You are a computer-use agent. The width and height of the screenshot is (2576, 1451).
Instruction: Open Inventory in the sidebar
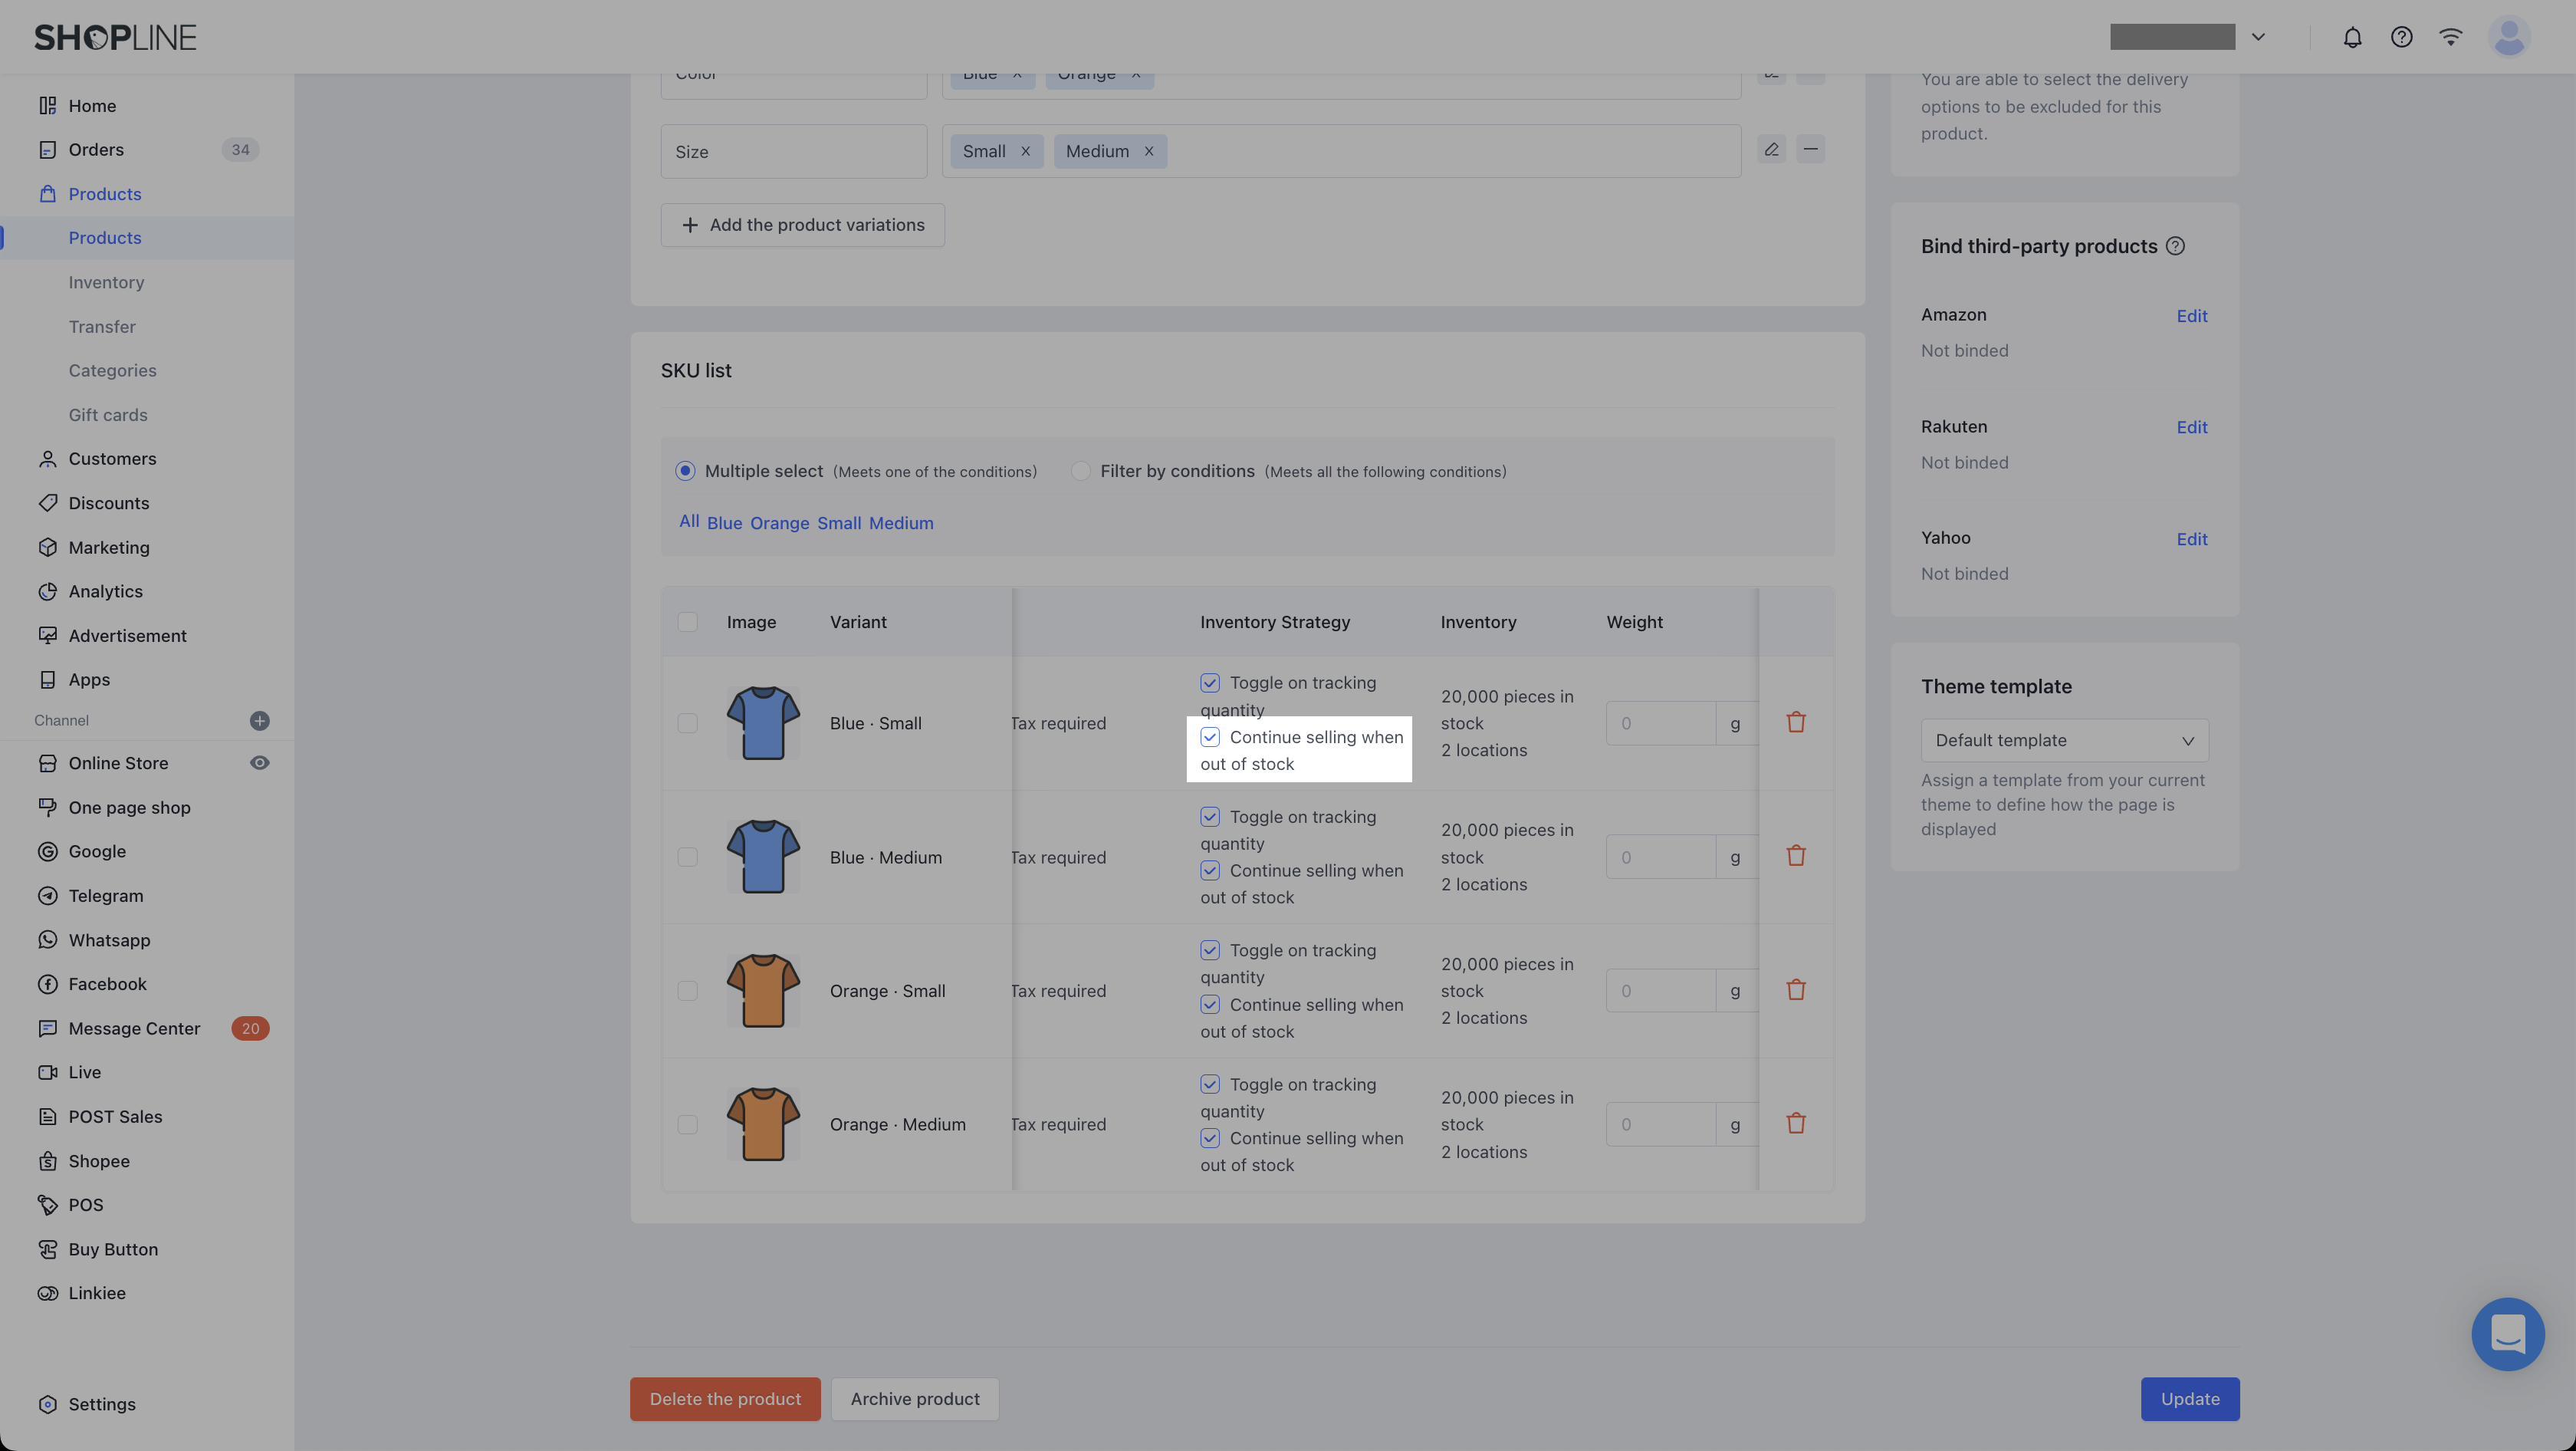point(106,282)
